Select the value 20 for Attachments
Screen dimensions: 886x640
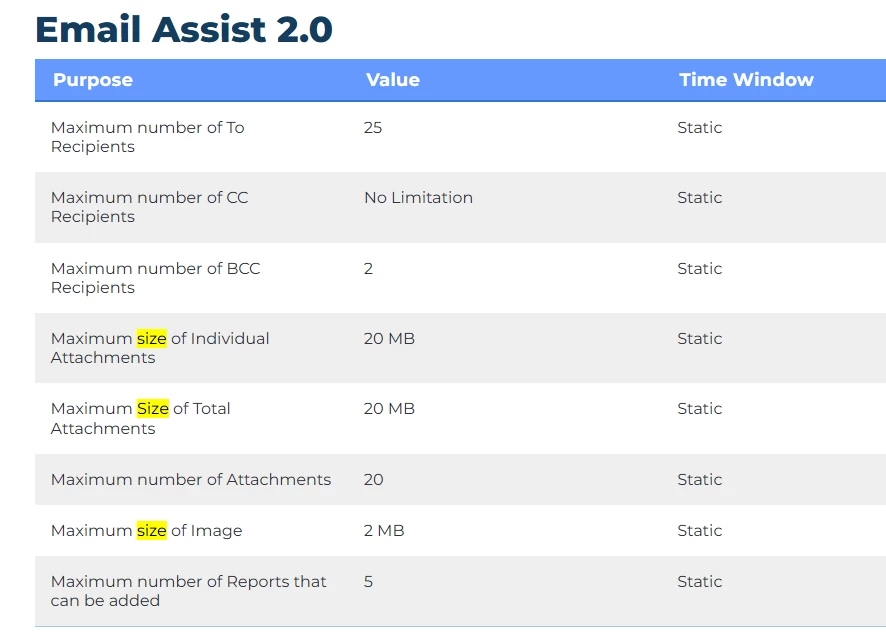pyautogui.click(x=373, y=480)
